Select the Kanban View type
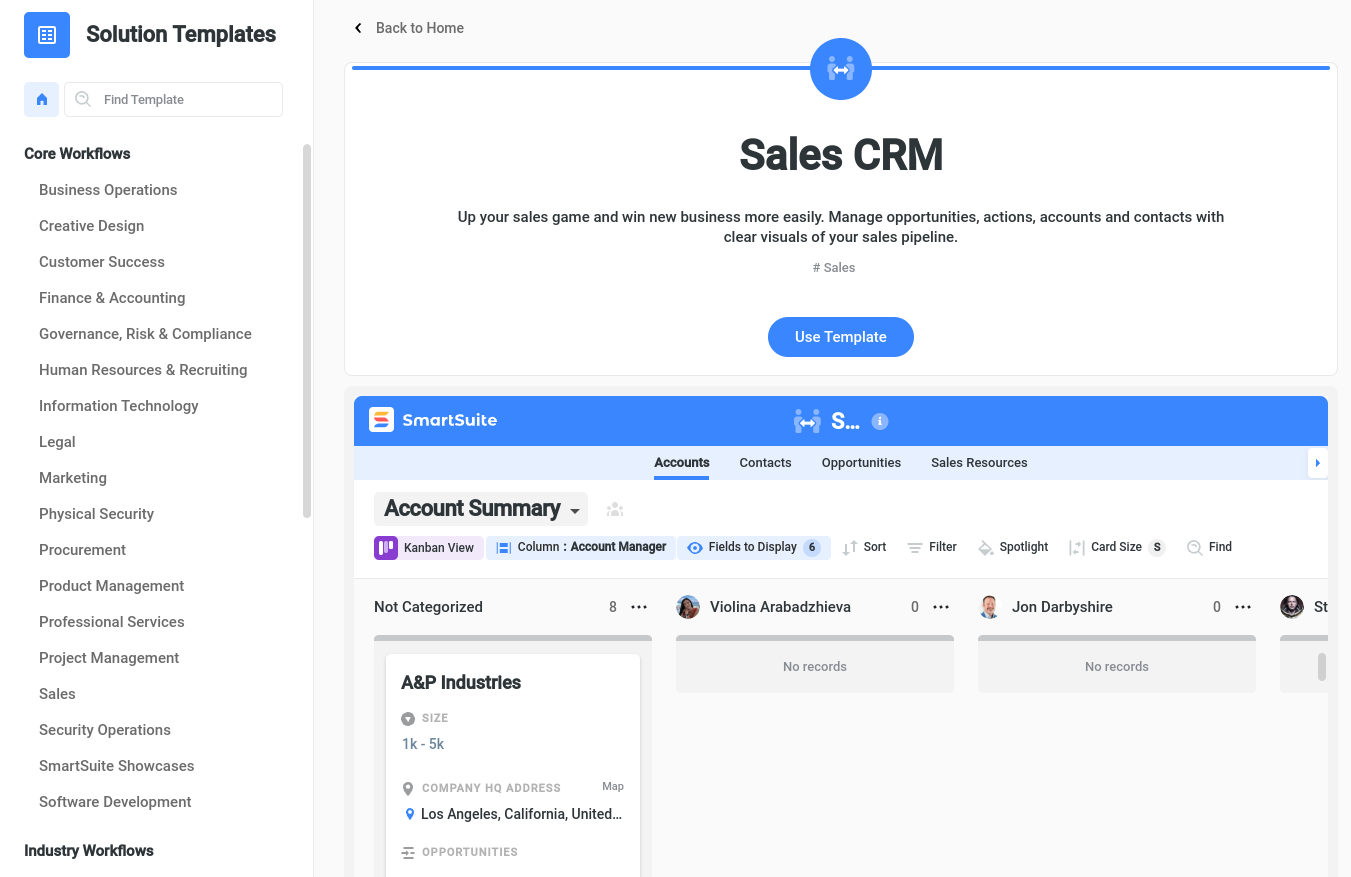The width and height of the screenshot is (1351, 877). 428,547
